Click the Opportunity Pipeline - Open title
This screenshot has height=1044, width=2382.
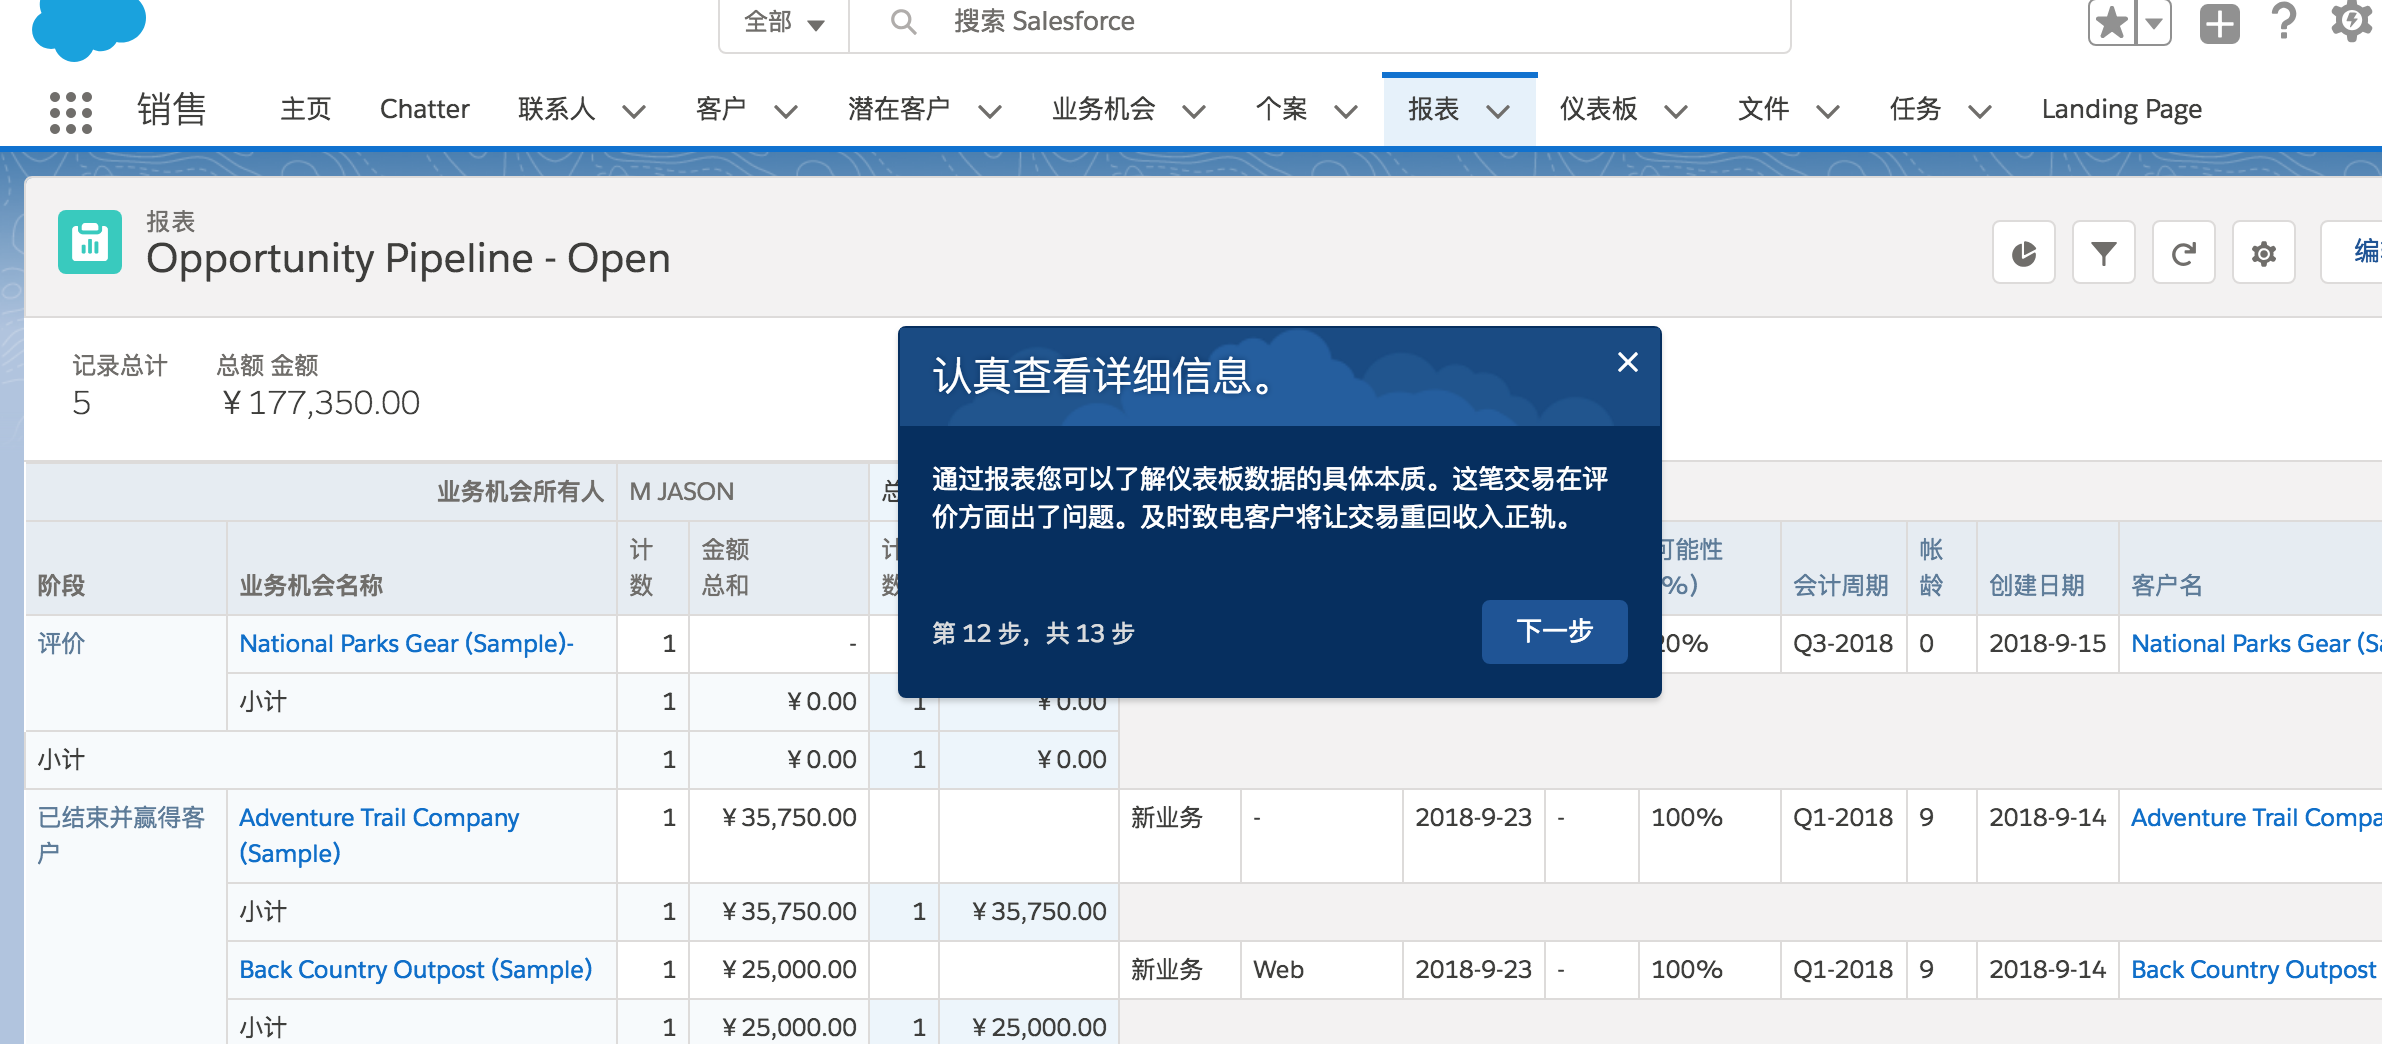(x=408, y=258)
